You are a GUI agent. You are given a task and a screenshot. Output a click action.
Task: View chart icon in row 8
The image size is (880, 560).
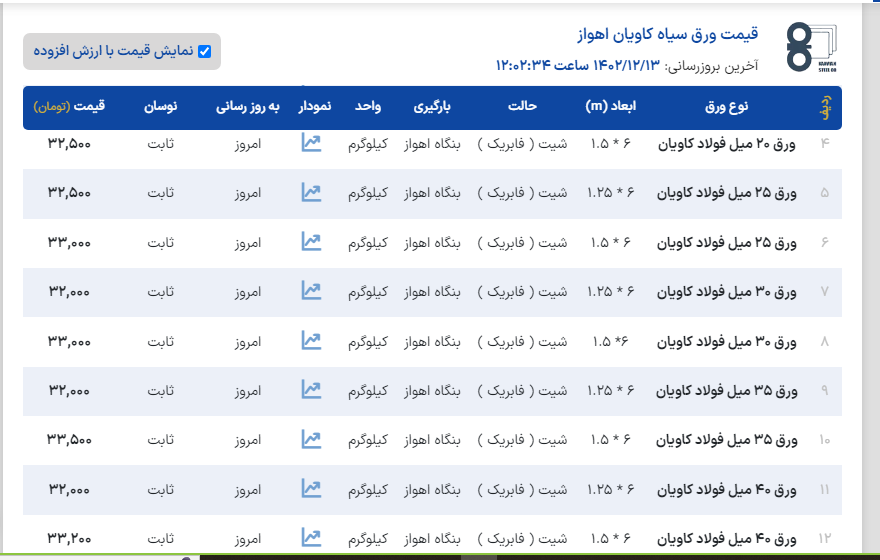310,341
